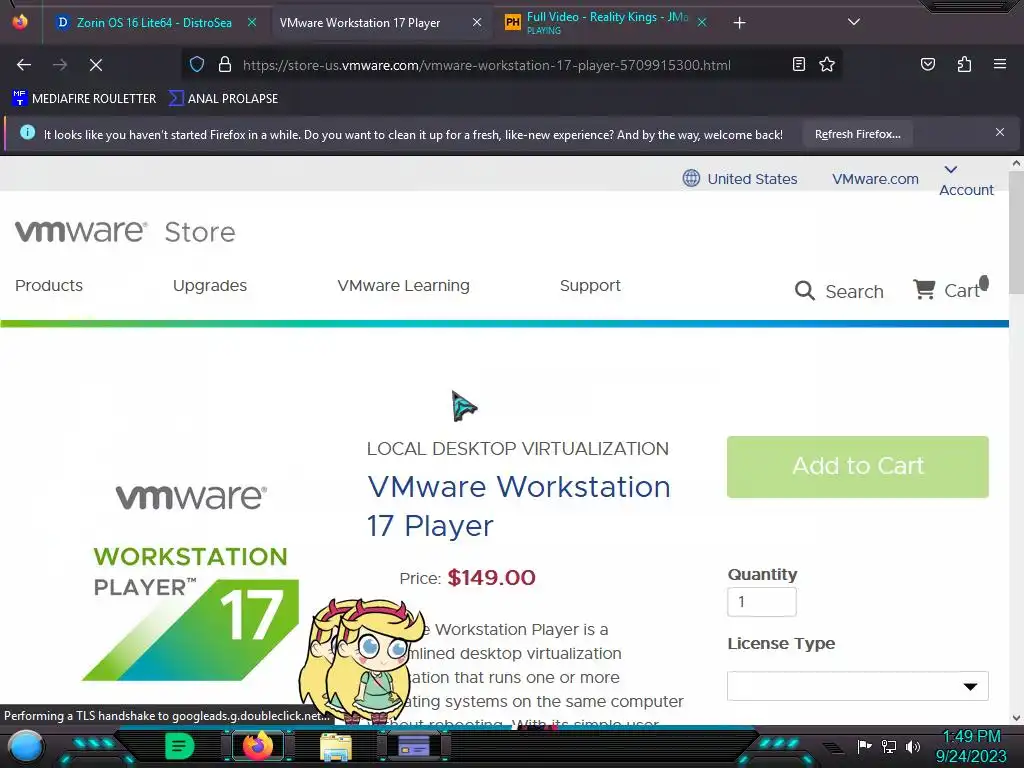Image resolution: width=1024 pixels, height=768 pixels.
Task: Click the Firefox taskbar icon
Action: pyautogui.click(x=257, y=746)
